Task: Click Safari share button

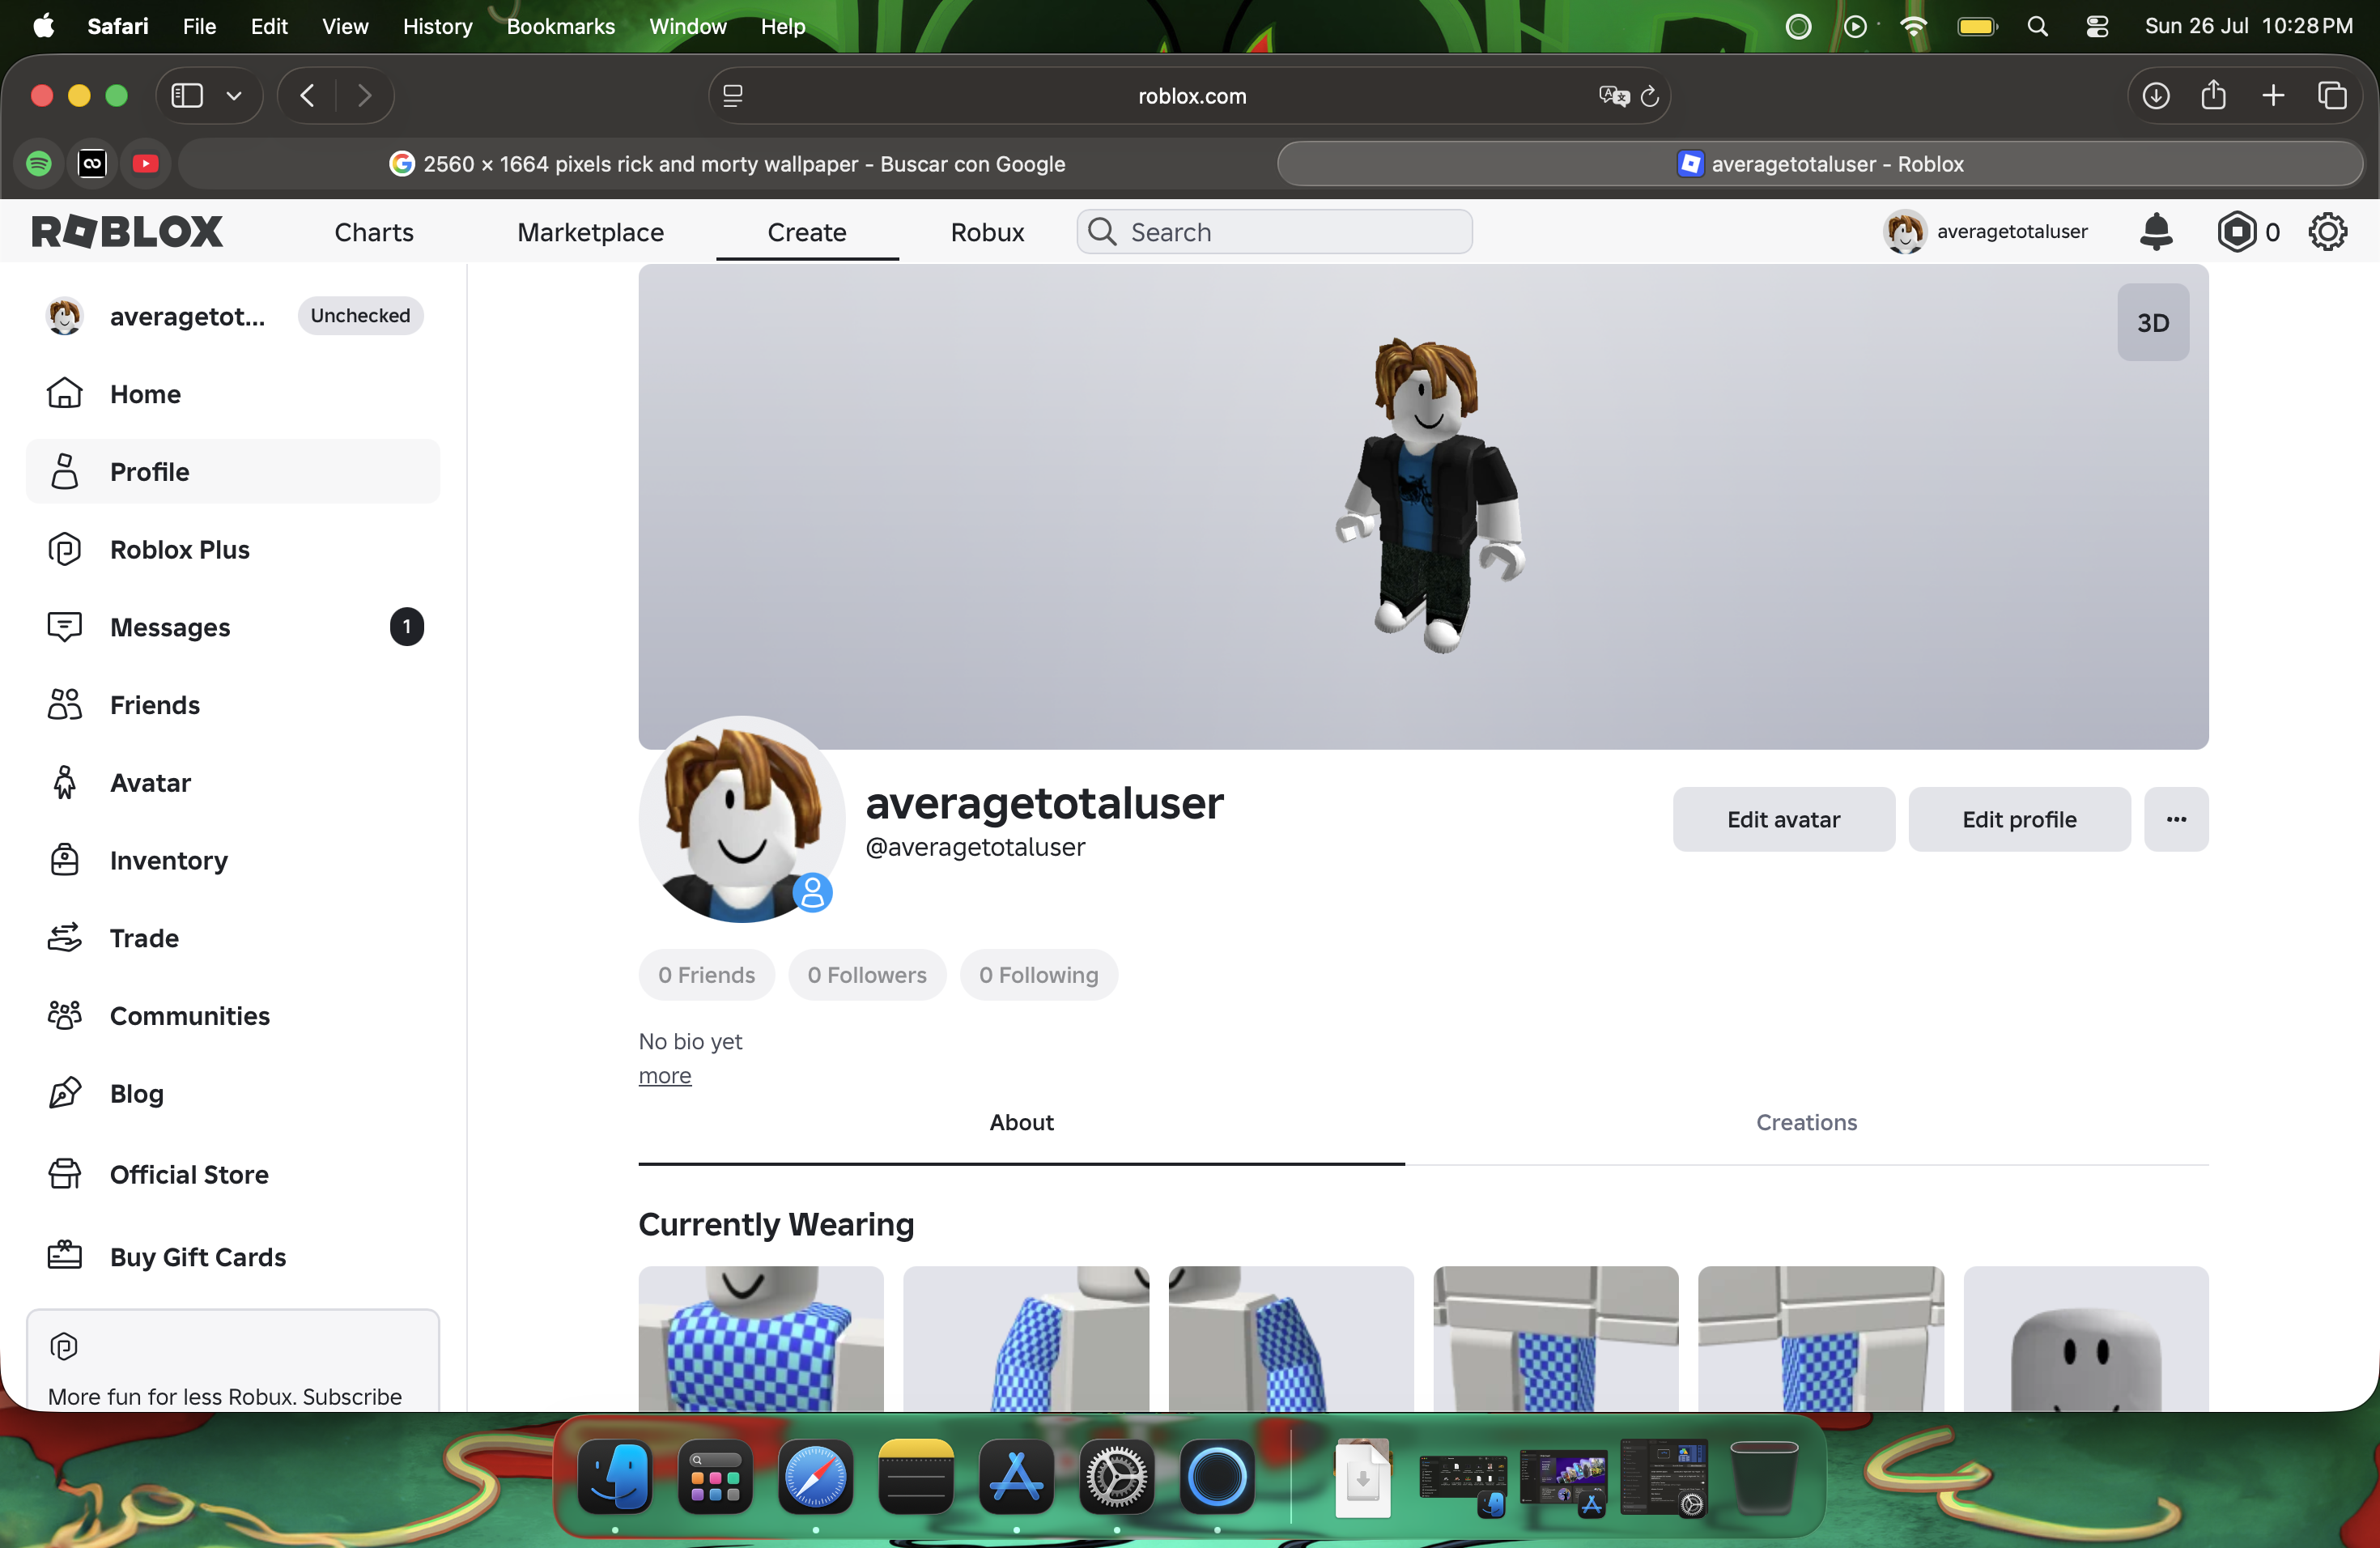Action: click(x=2214, y=96)
